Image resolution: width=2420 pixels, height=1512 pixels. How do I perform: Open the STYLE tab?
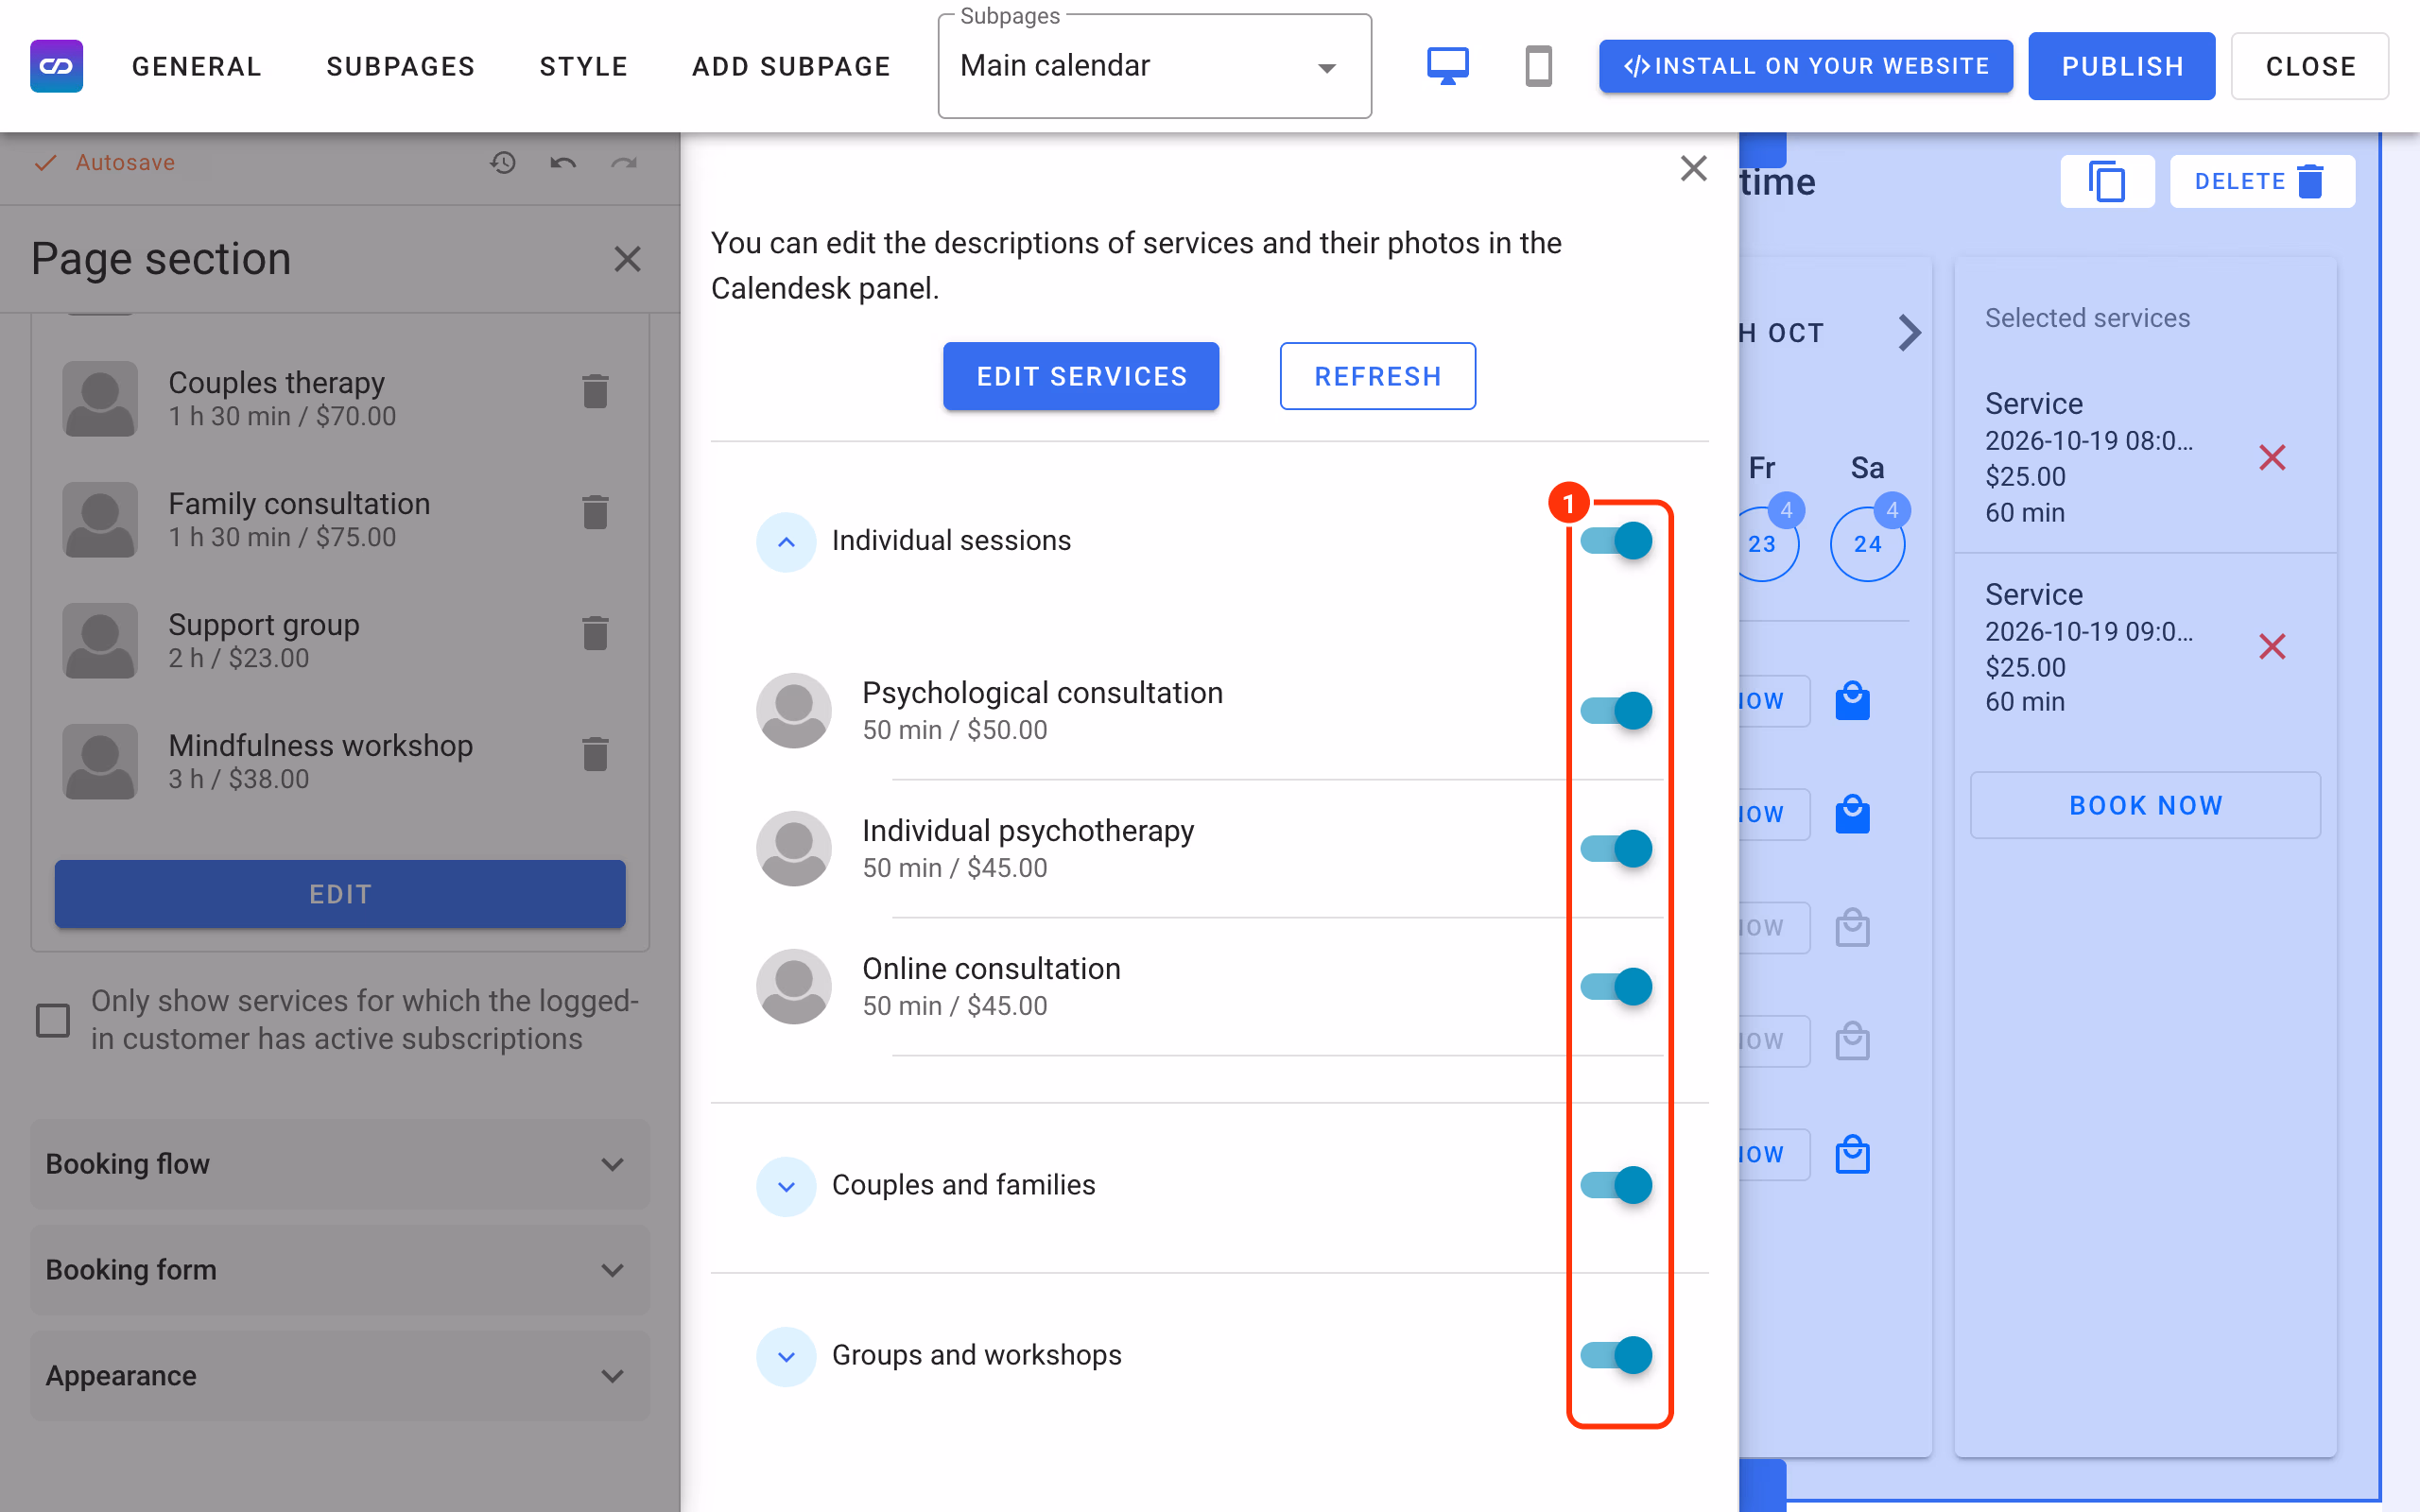583,66
